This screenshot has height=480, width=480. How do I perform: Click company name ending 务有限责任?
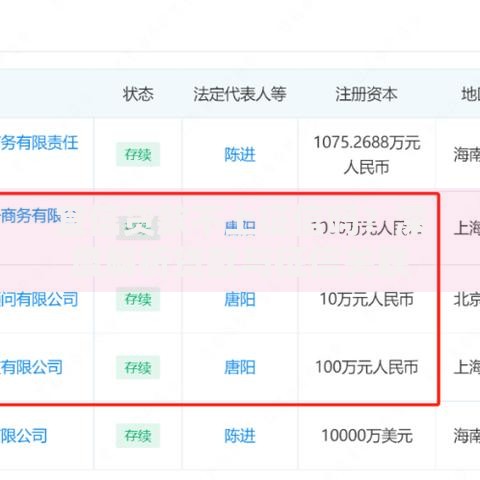[39, 143]
